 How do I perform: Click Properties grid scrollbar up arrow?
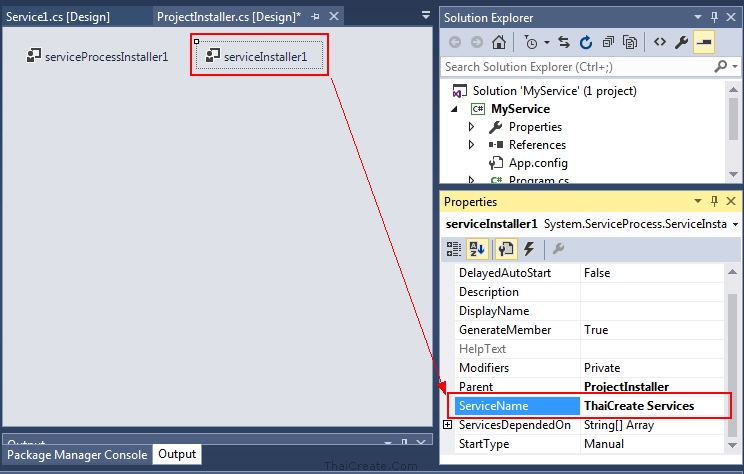click(732, 271)
